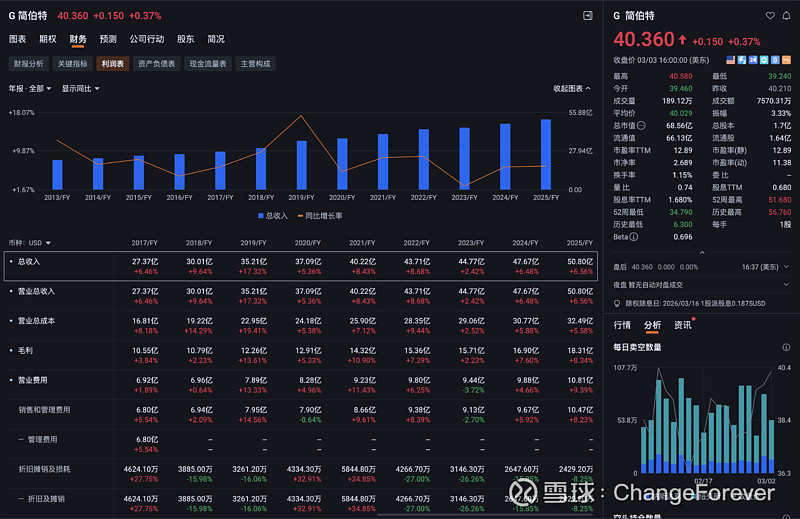Screen dimensions: 800x519
Task: Open the 股东 tab
Action: pos(185,39)
